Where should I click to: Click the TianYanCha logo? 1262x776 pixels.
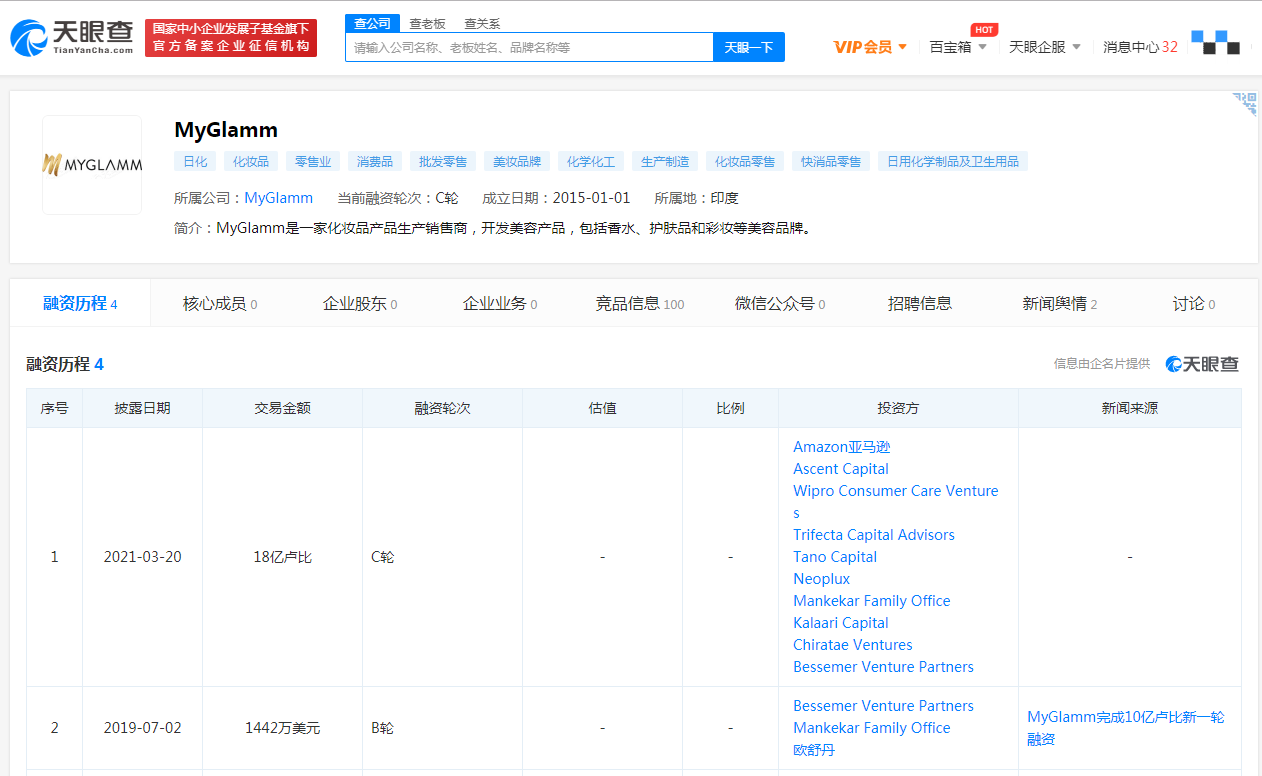coord(71,38)
